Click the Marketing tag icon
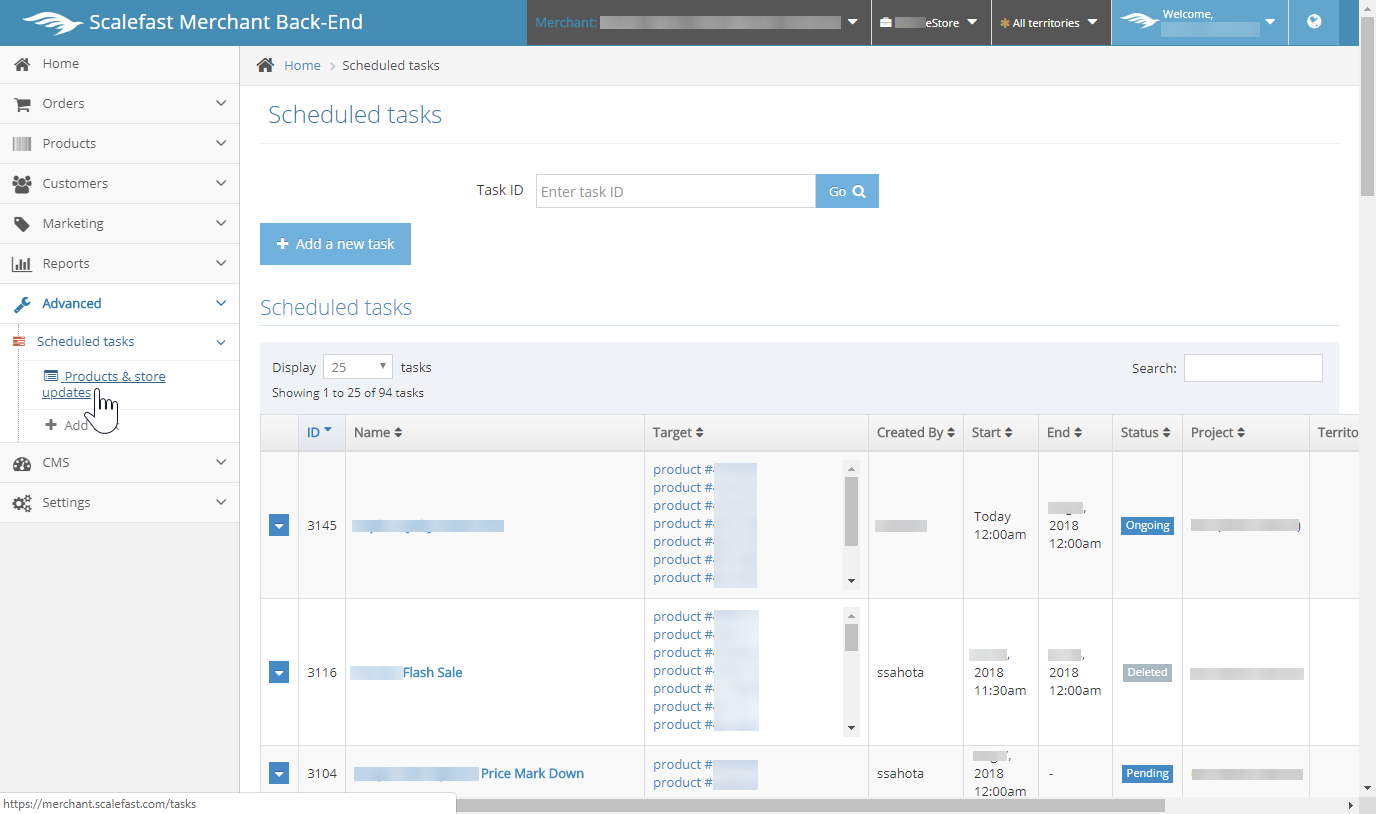The width and height of the screenshot is (1376, 814). pos(21,224)
